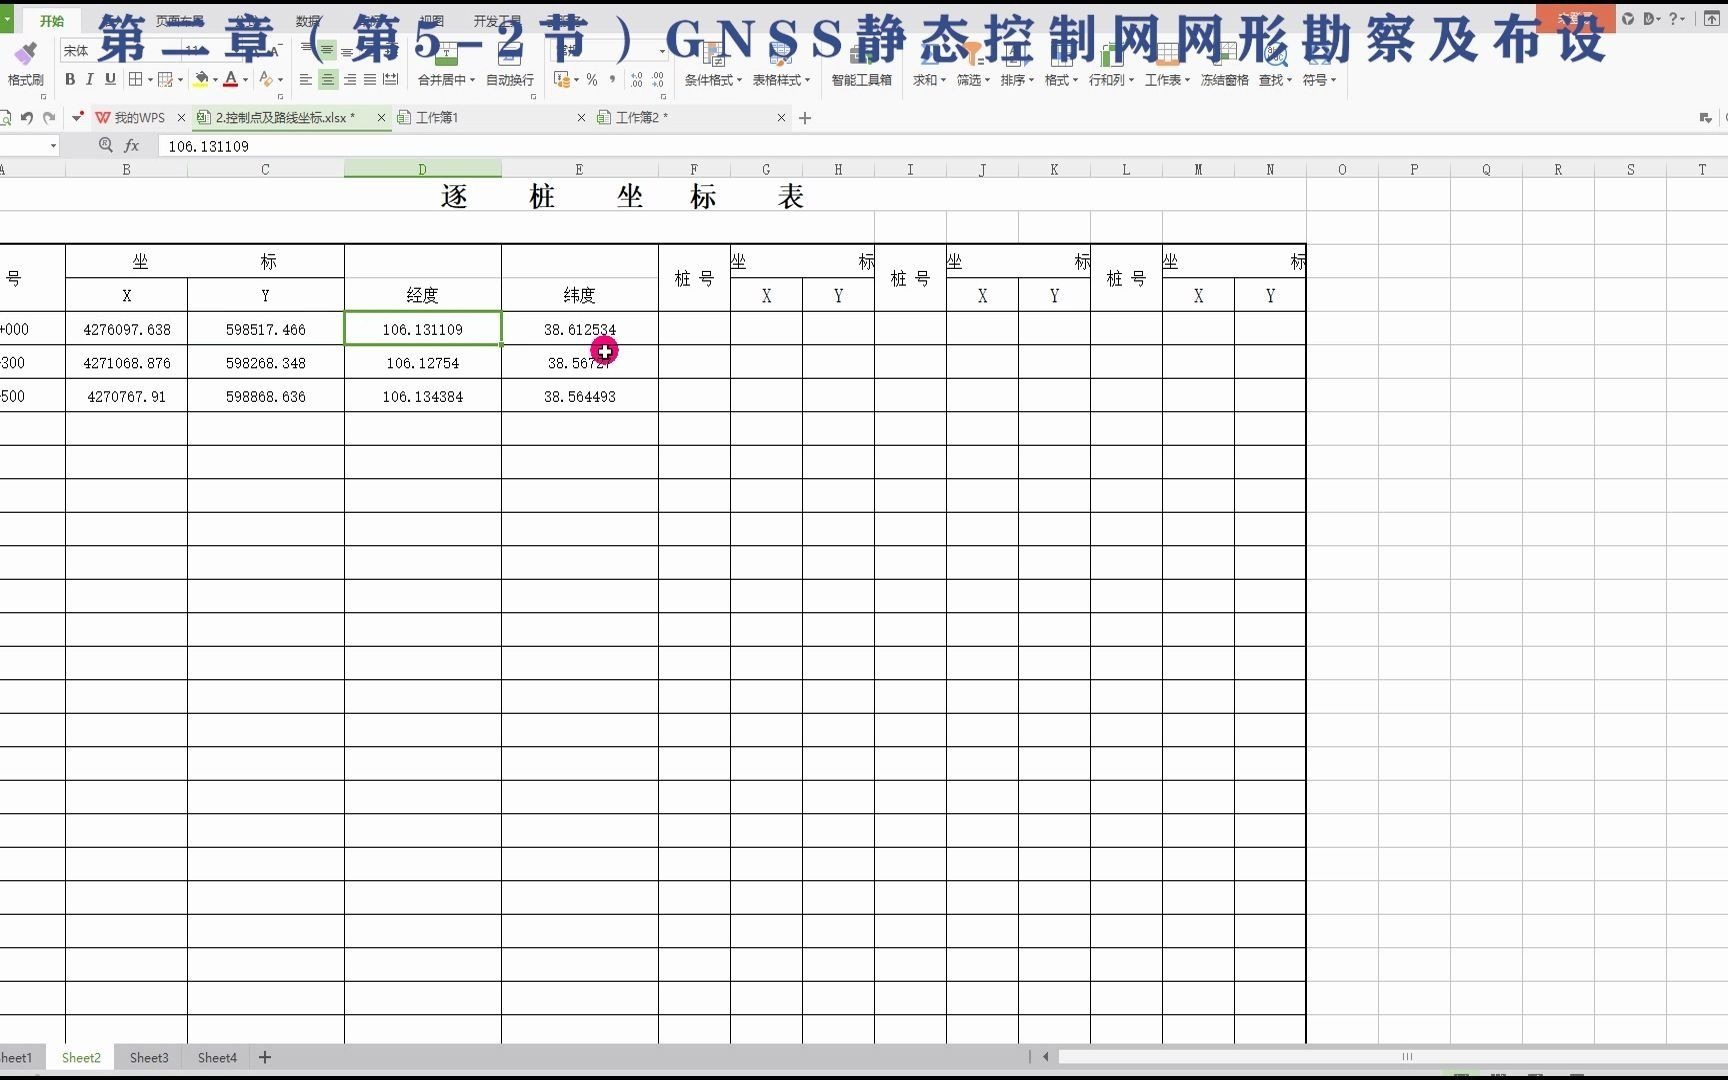
Task: Click the borders icon
Action: click(135, 79)
